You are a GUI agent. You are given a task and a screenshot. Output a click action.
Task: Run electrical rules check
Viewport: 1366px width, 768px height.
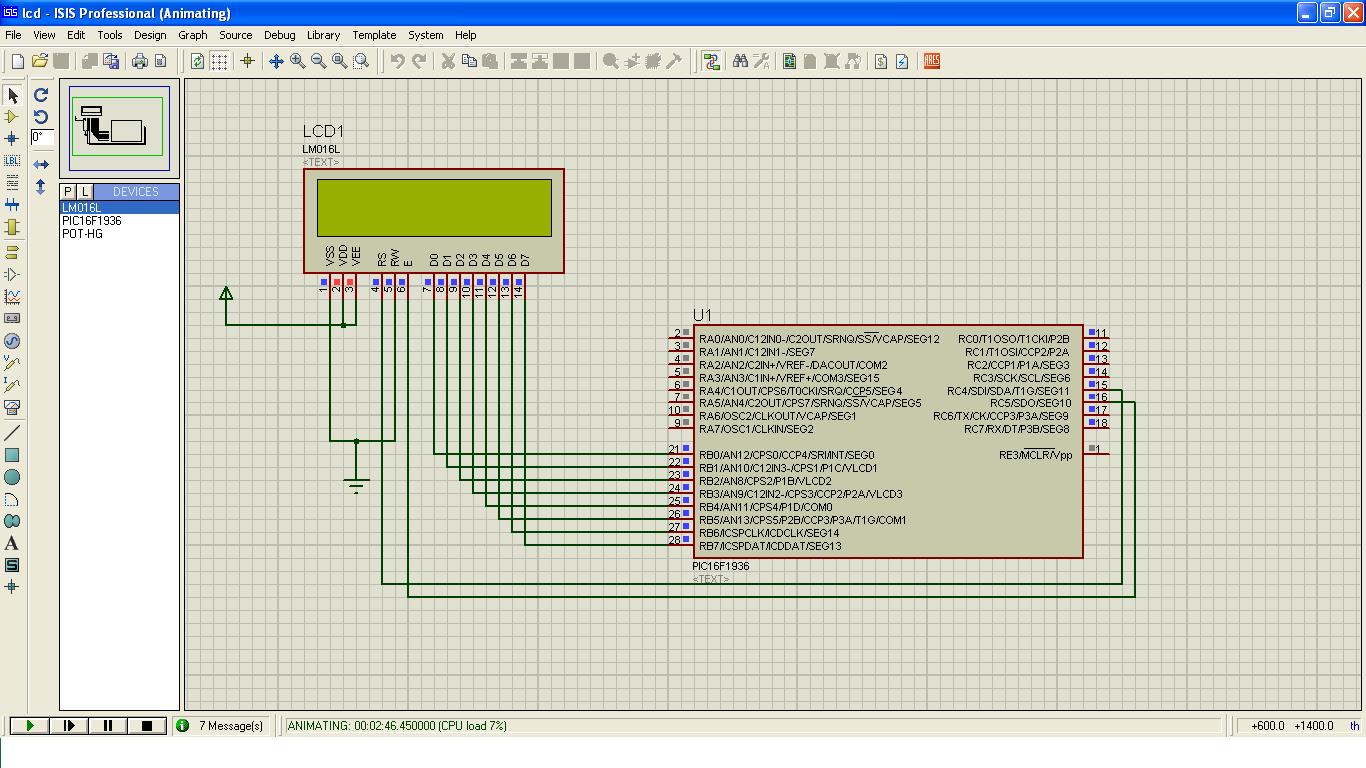pyautogui.click(x=902, y=61)
